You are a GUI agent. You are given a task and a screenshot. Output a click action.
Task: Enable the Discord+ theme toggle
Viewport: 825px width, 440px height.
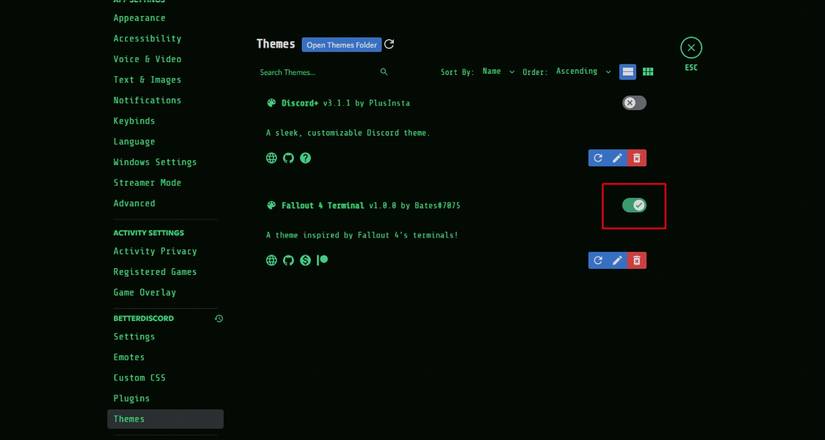pos(634,103)
